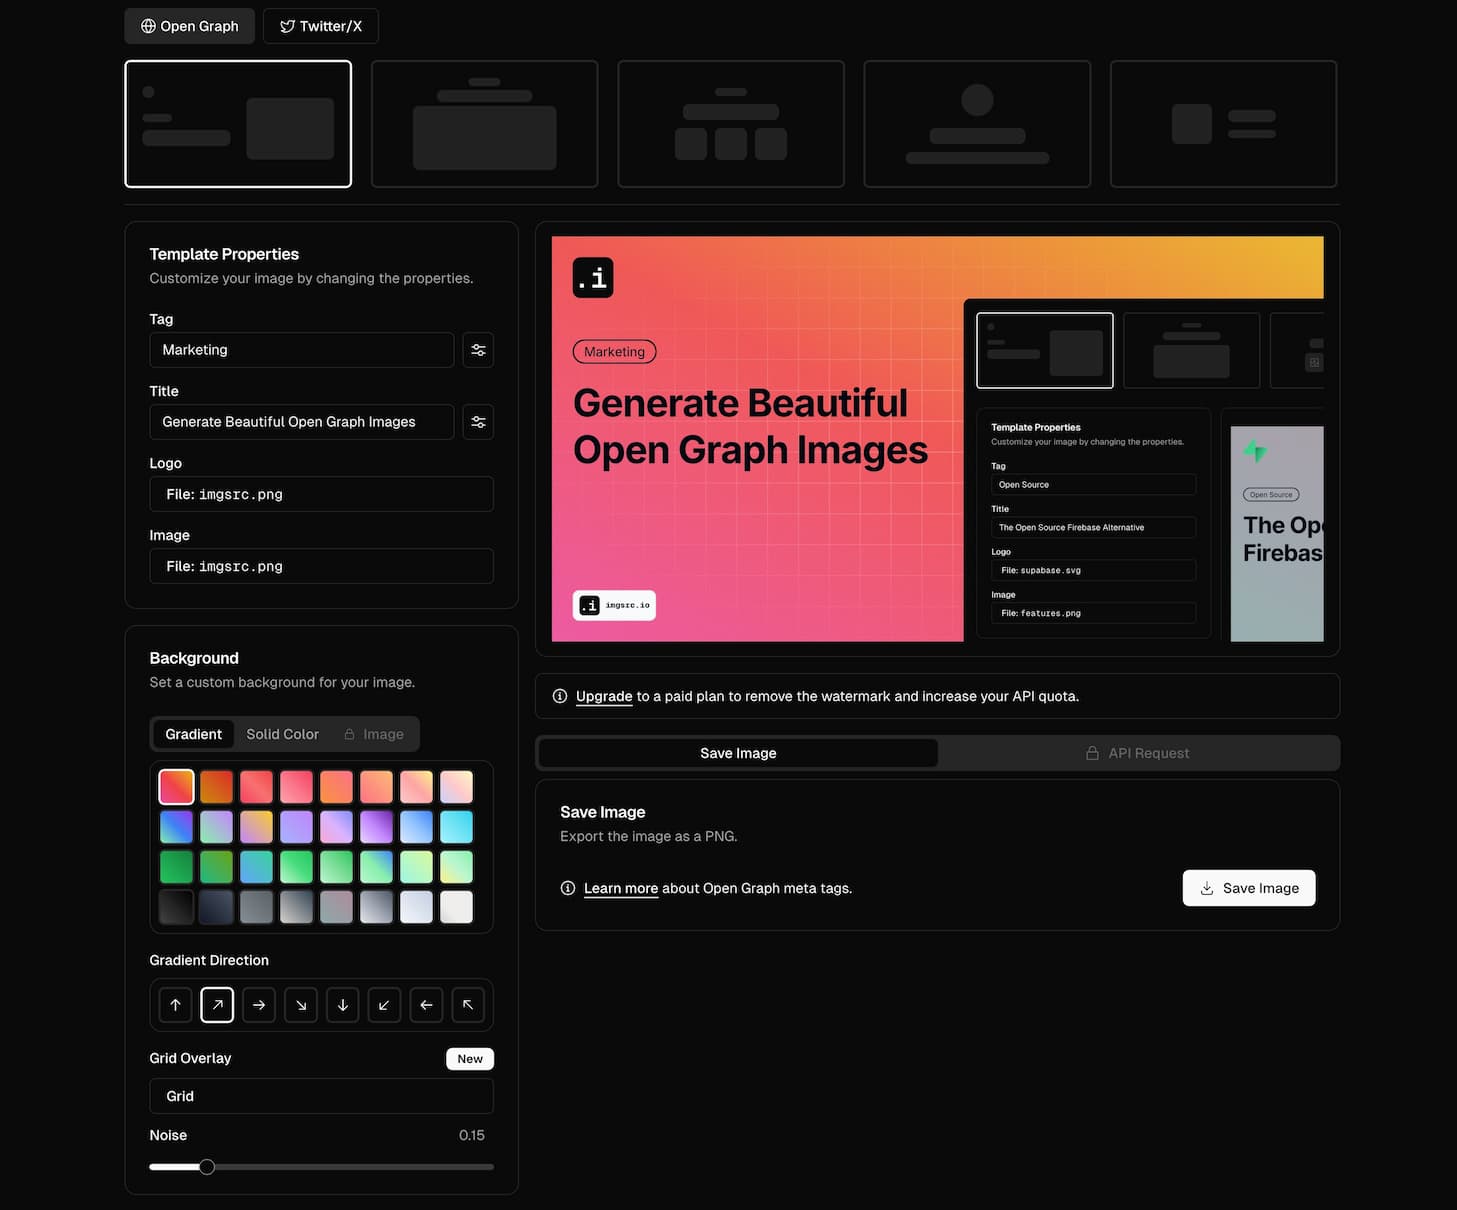Click the Gradient Direction label

tap(209, 960)
